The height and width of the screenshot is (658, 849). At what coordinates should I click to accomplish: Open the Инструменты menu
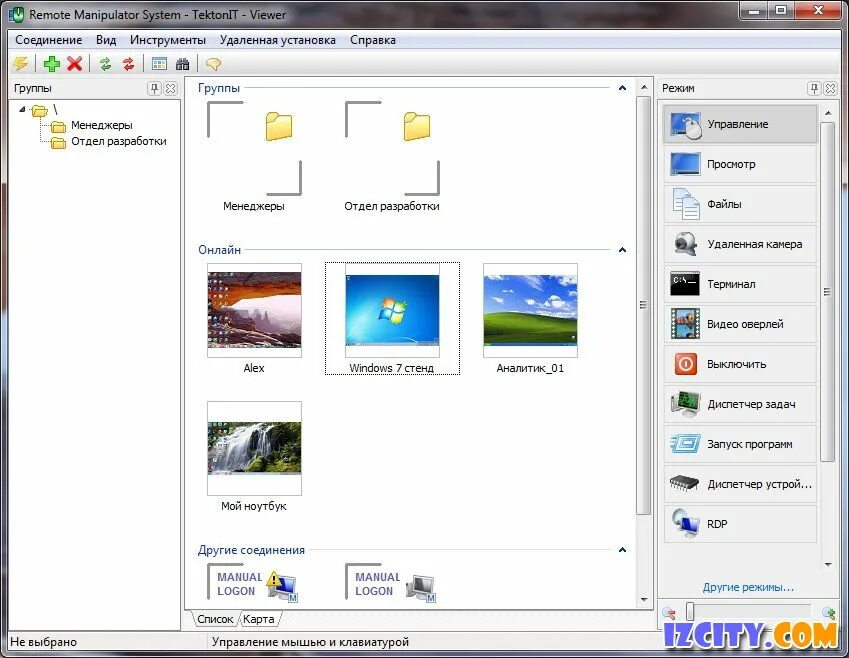(168, 40)
